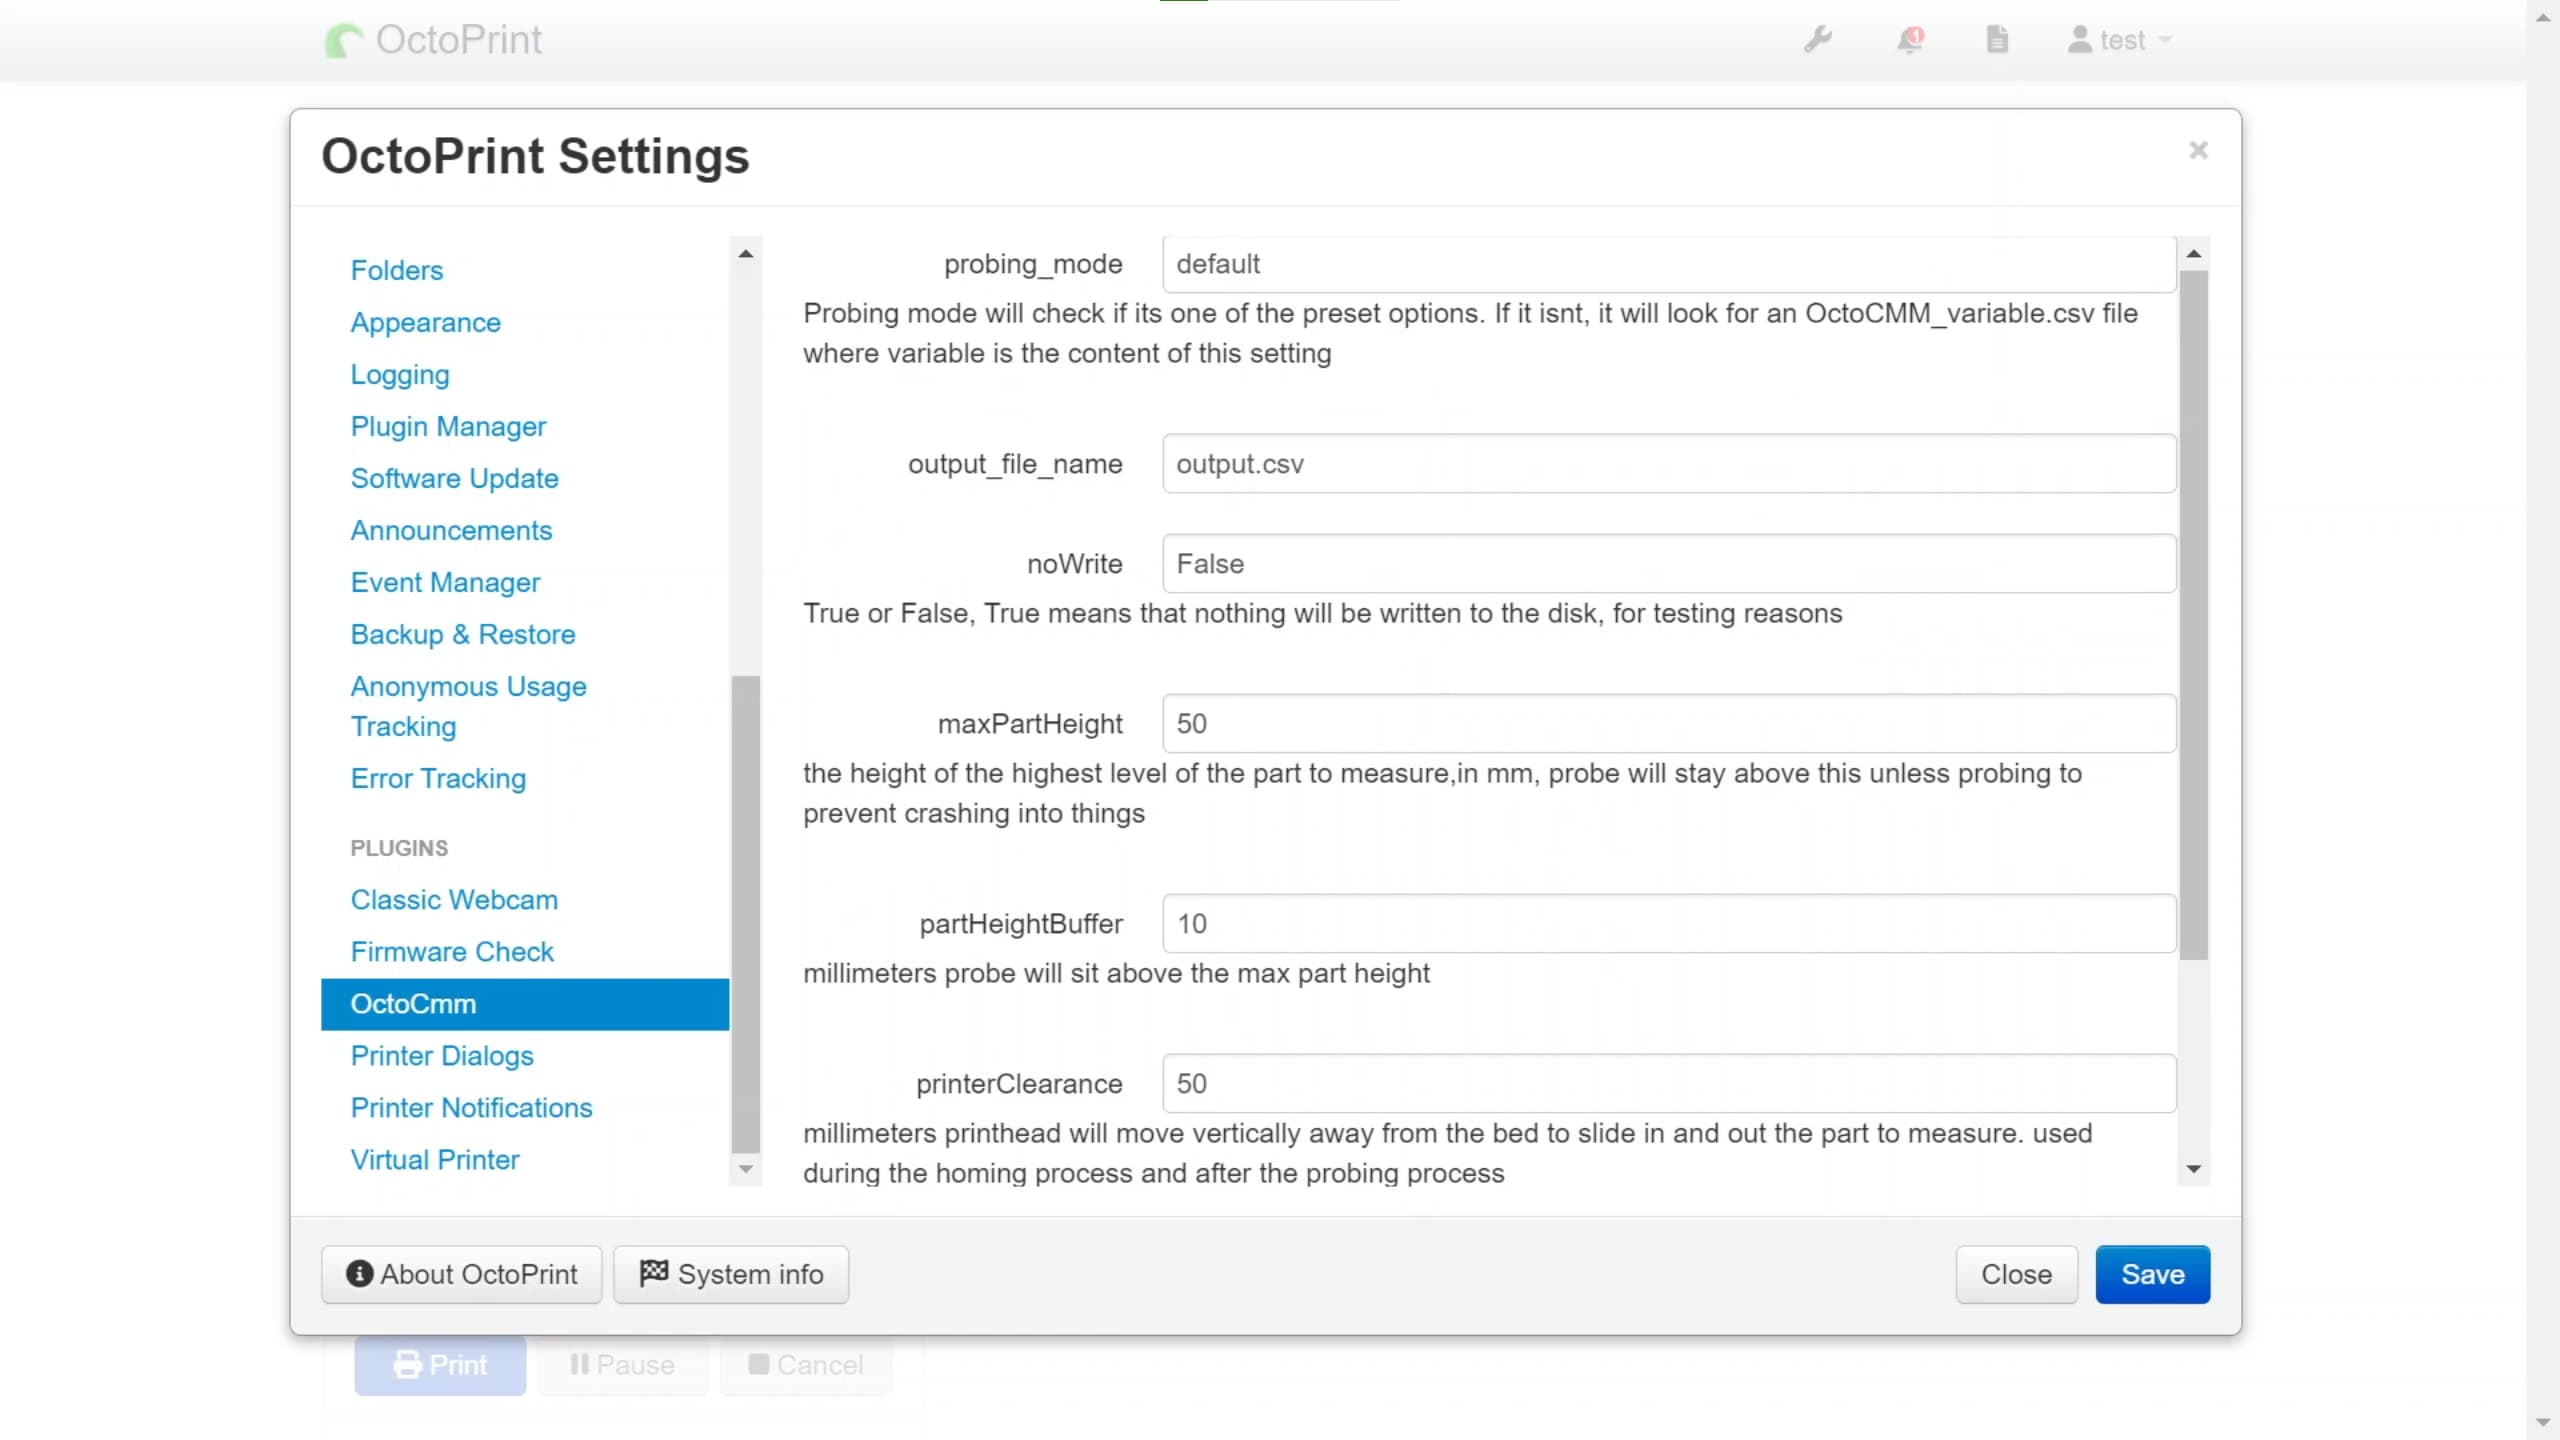Screen dimensions: 2560x1440
Task: View the system log document icon
Action: (x=1997, y=40)
